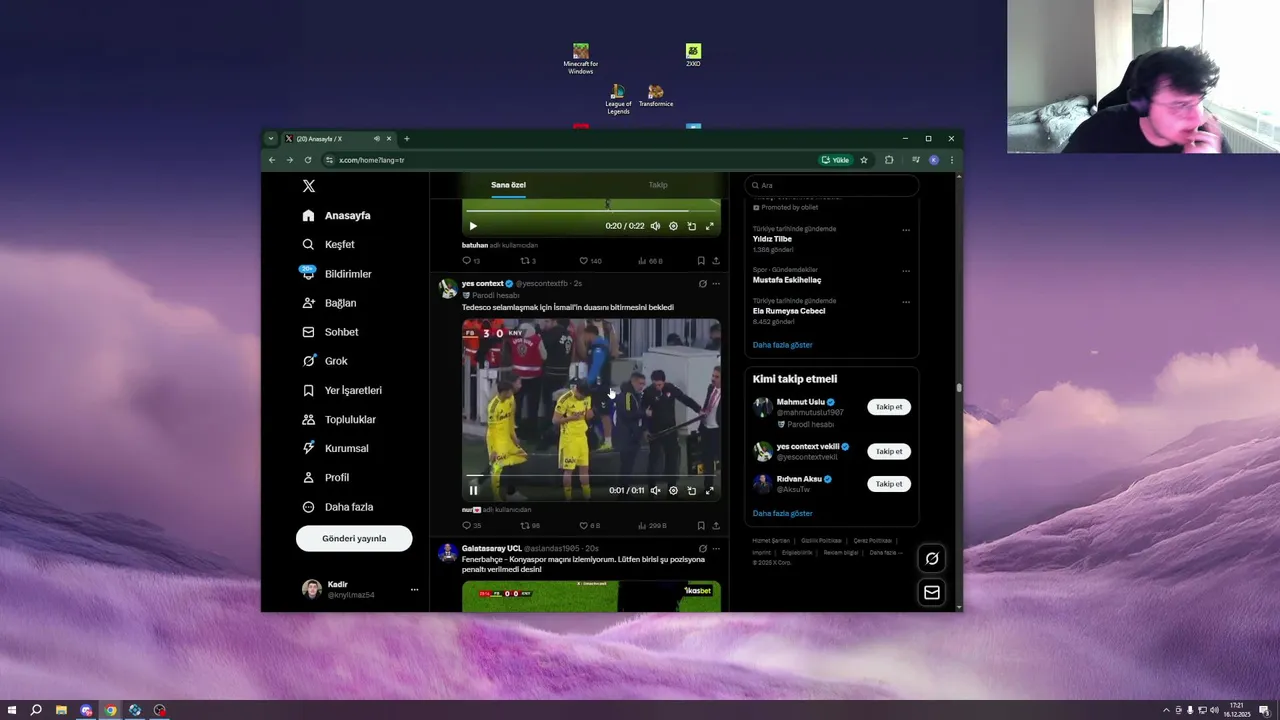The width and height of the screenshot is (1280, 720).
Task: Go to Anasayfa in the sidebar
Action: point(336,215)
